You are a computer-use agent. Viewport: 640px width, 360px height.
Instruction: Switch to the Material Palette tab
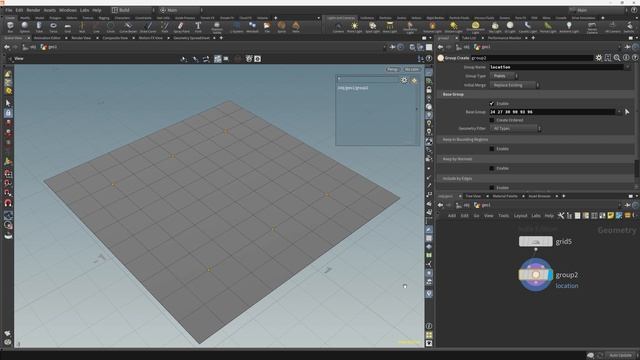pyautogui.click(x=505, y=196)
